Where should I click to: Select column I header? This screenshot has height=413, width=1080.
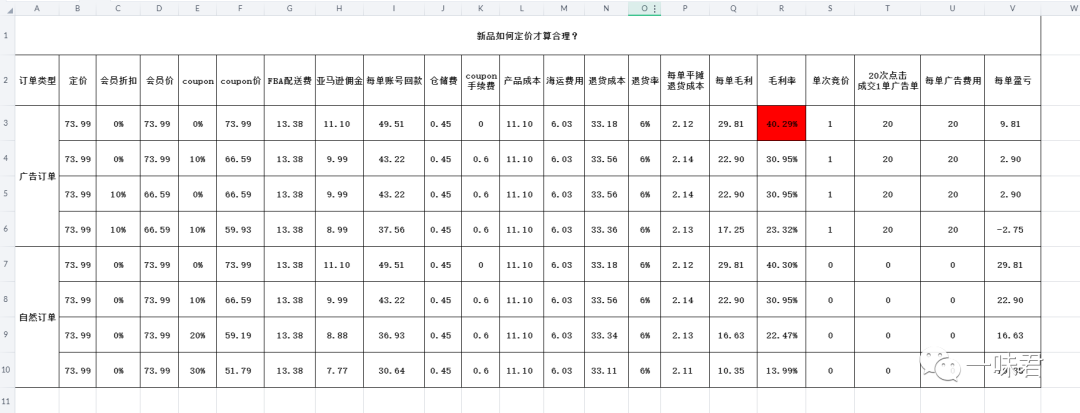coord(394,9)
